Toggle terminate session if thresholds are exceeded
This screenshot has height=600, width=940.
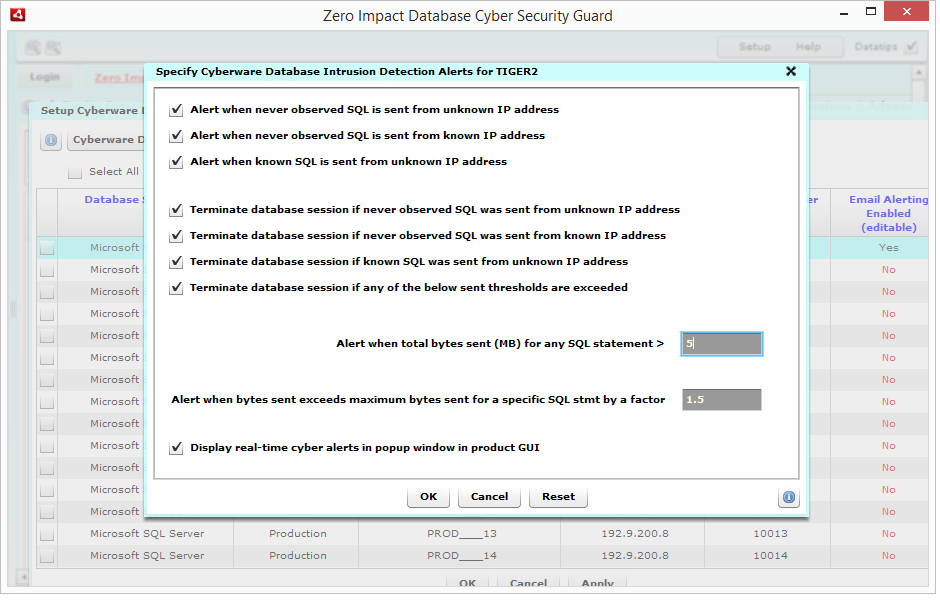coord(177,288)
